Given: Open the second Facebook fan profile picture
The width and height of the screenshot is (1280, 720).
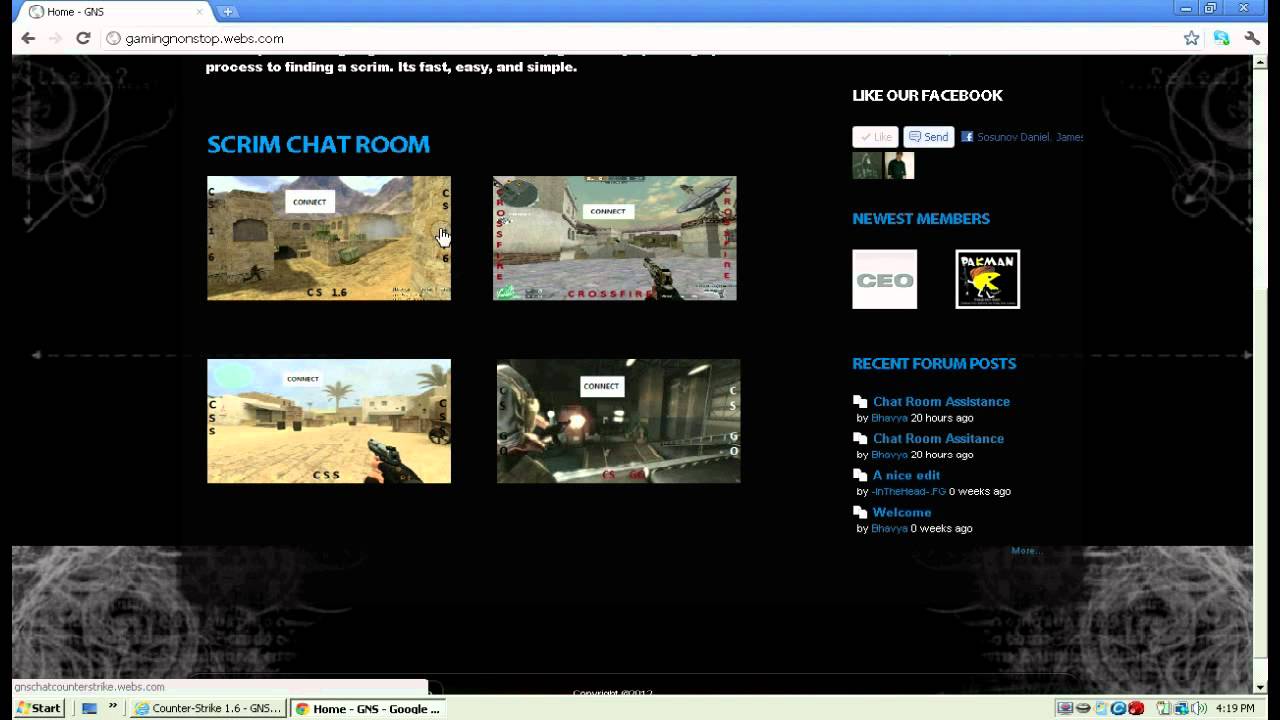Looking at the screenshot, I should pyautogui.click(x=899, y=165).
